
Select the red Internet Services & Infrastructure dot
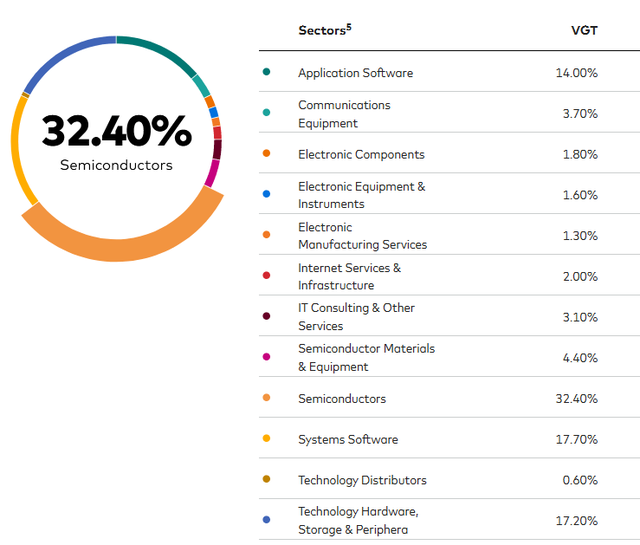[267, 275]
